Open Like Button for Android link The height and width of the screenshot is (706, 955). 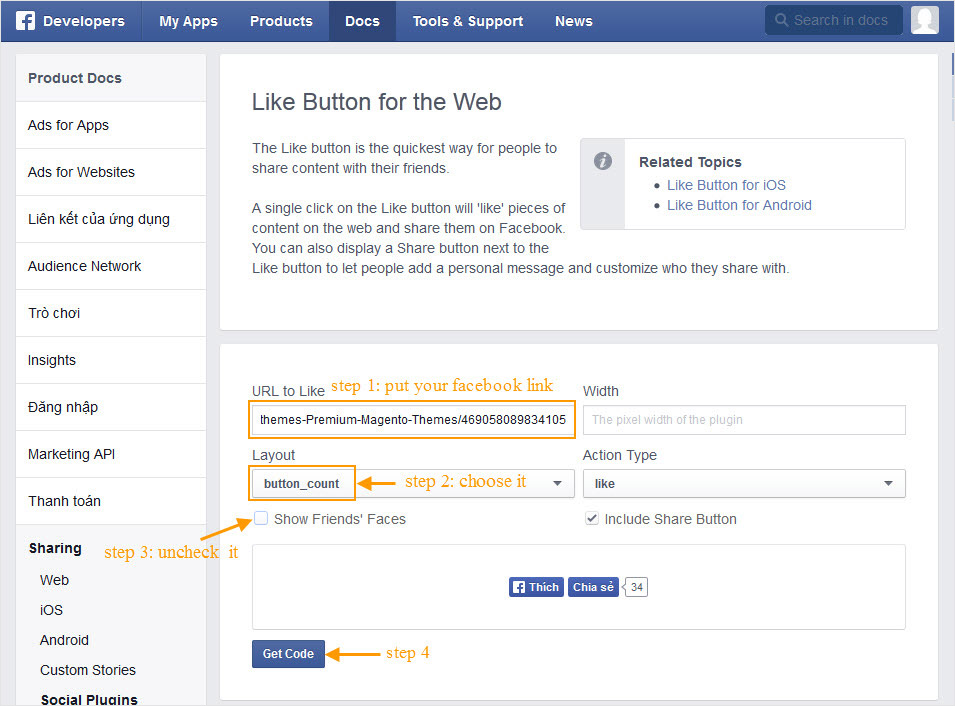coord(739,205)
